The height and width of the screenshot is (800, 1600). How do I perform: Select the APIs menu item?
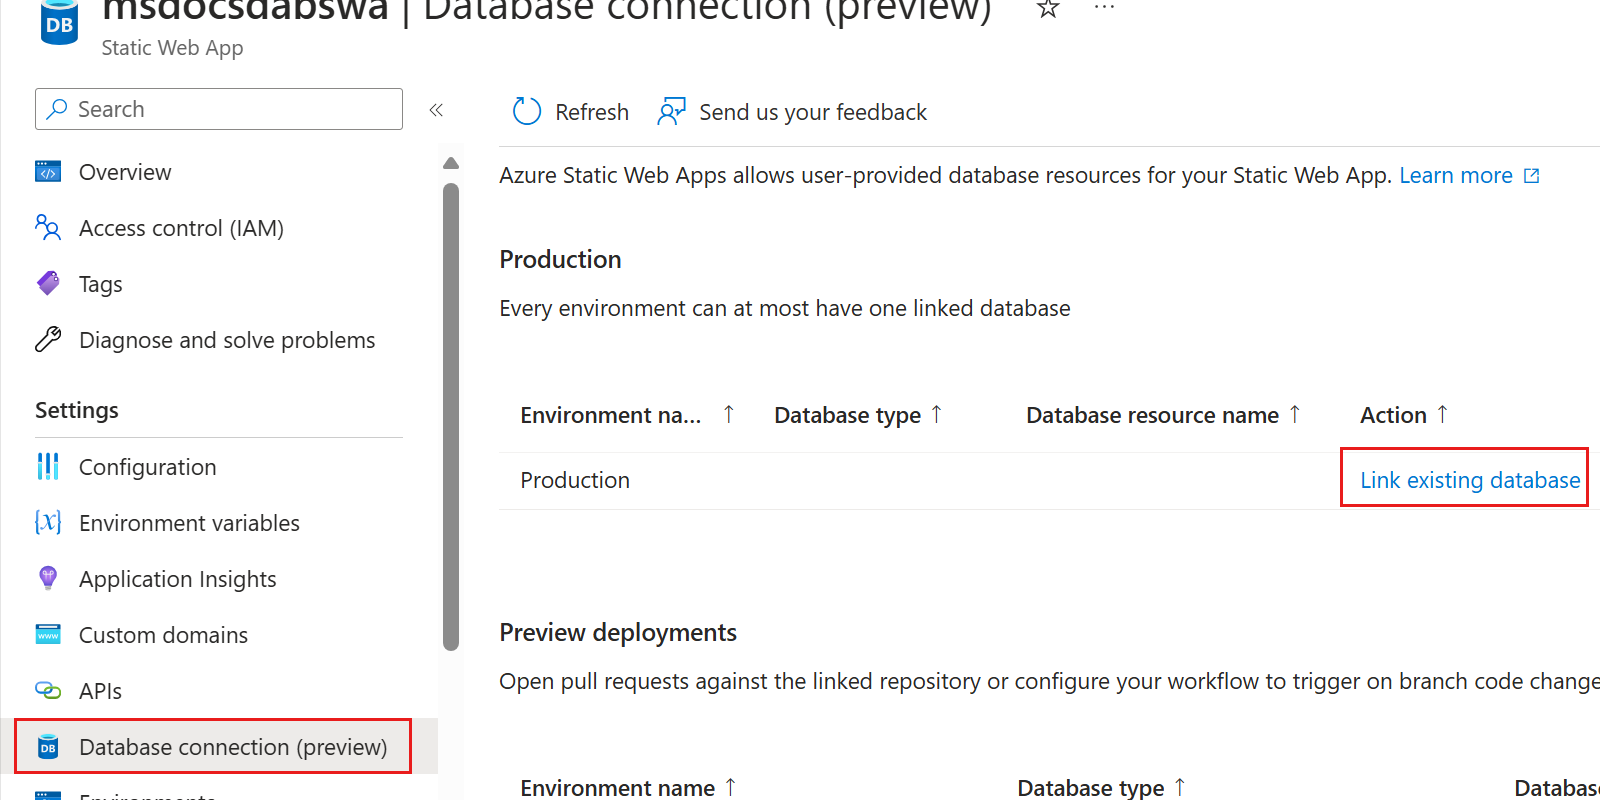click(x=100, y=691)
